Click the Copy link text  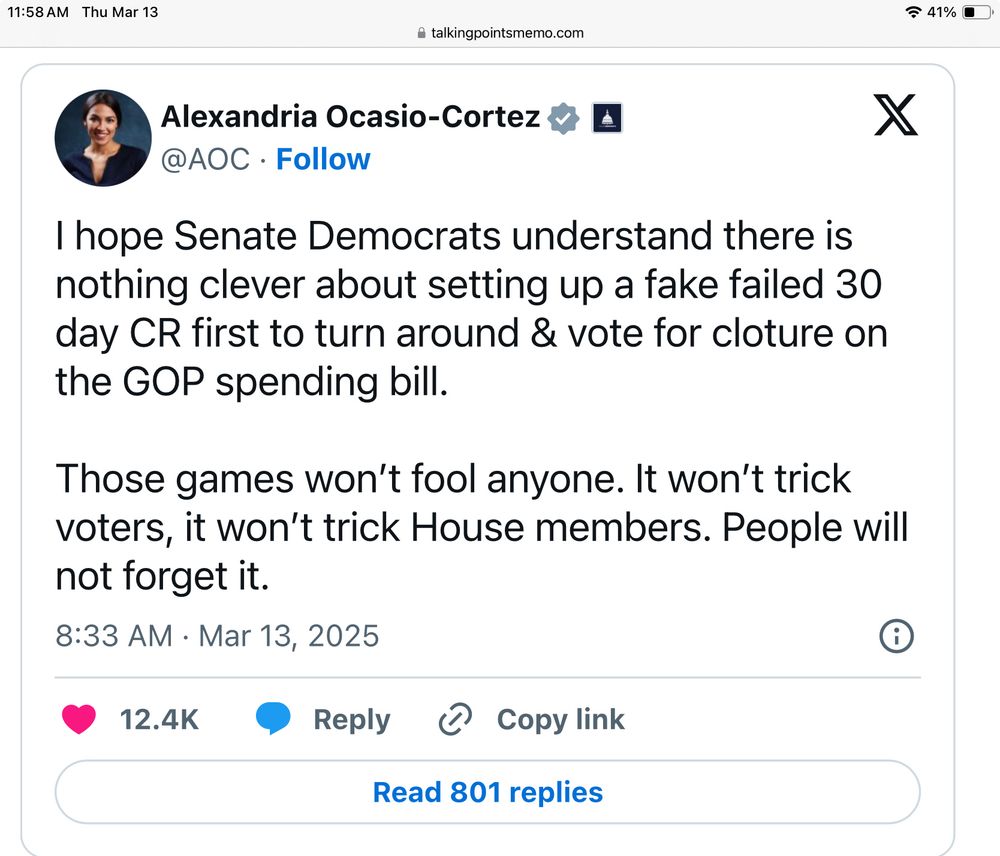[560, 719]
